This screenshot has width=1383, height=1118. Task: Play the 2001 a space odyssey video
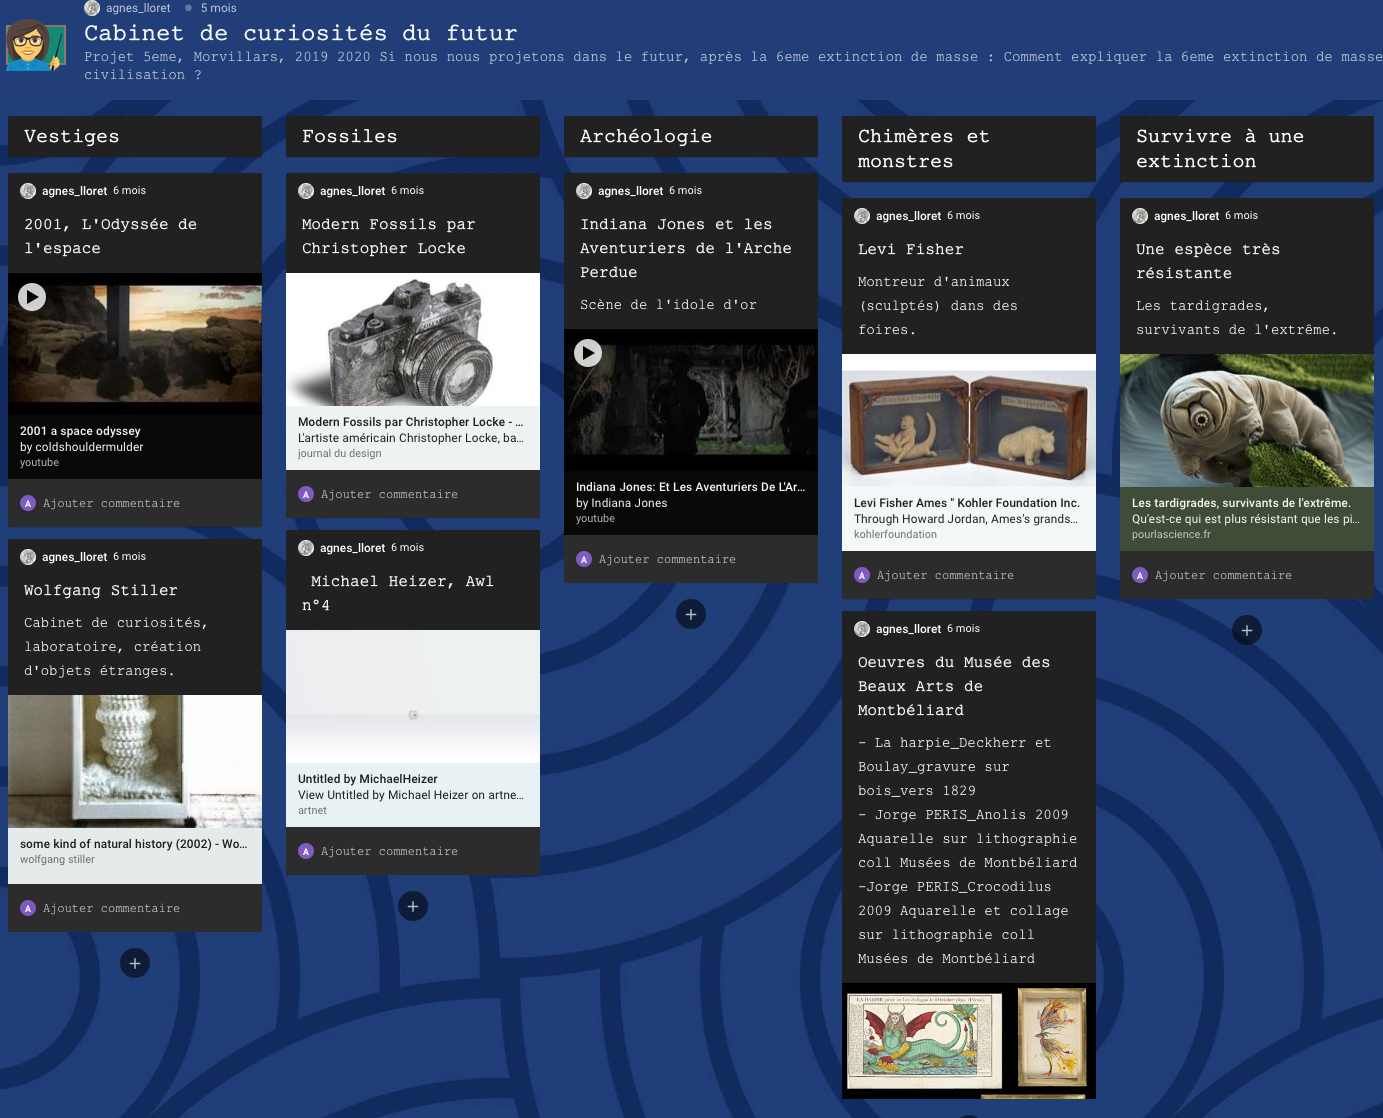point(32,297)
